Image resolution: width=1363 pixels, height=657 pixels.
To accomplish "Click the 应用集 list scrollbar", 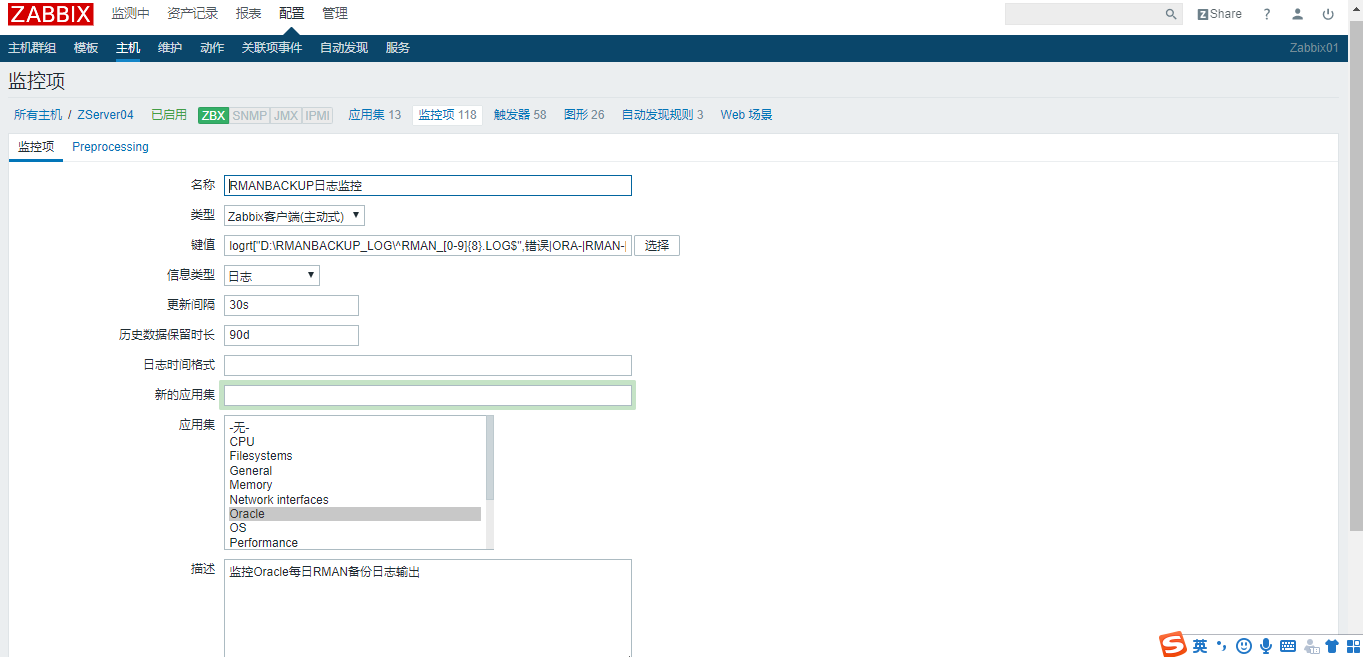I will point(490,482).
